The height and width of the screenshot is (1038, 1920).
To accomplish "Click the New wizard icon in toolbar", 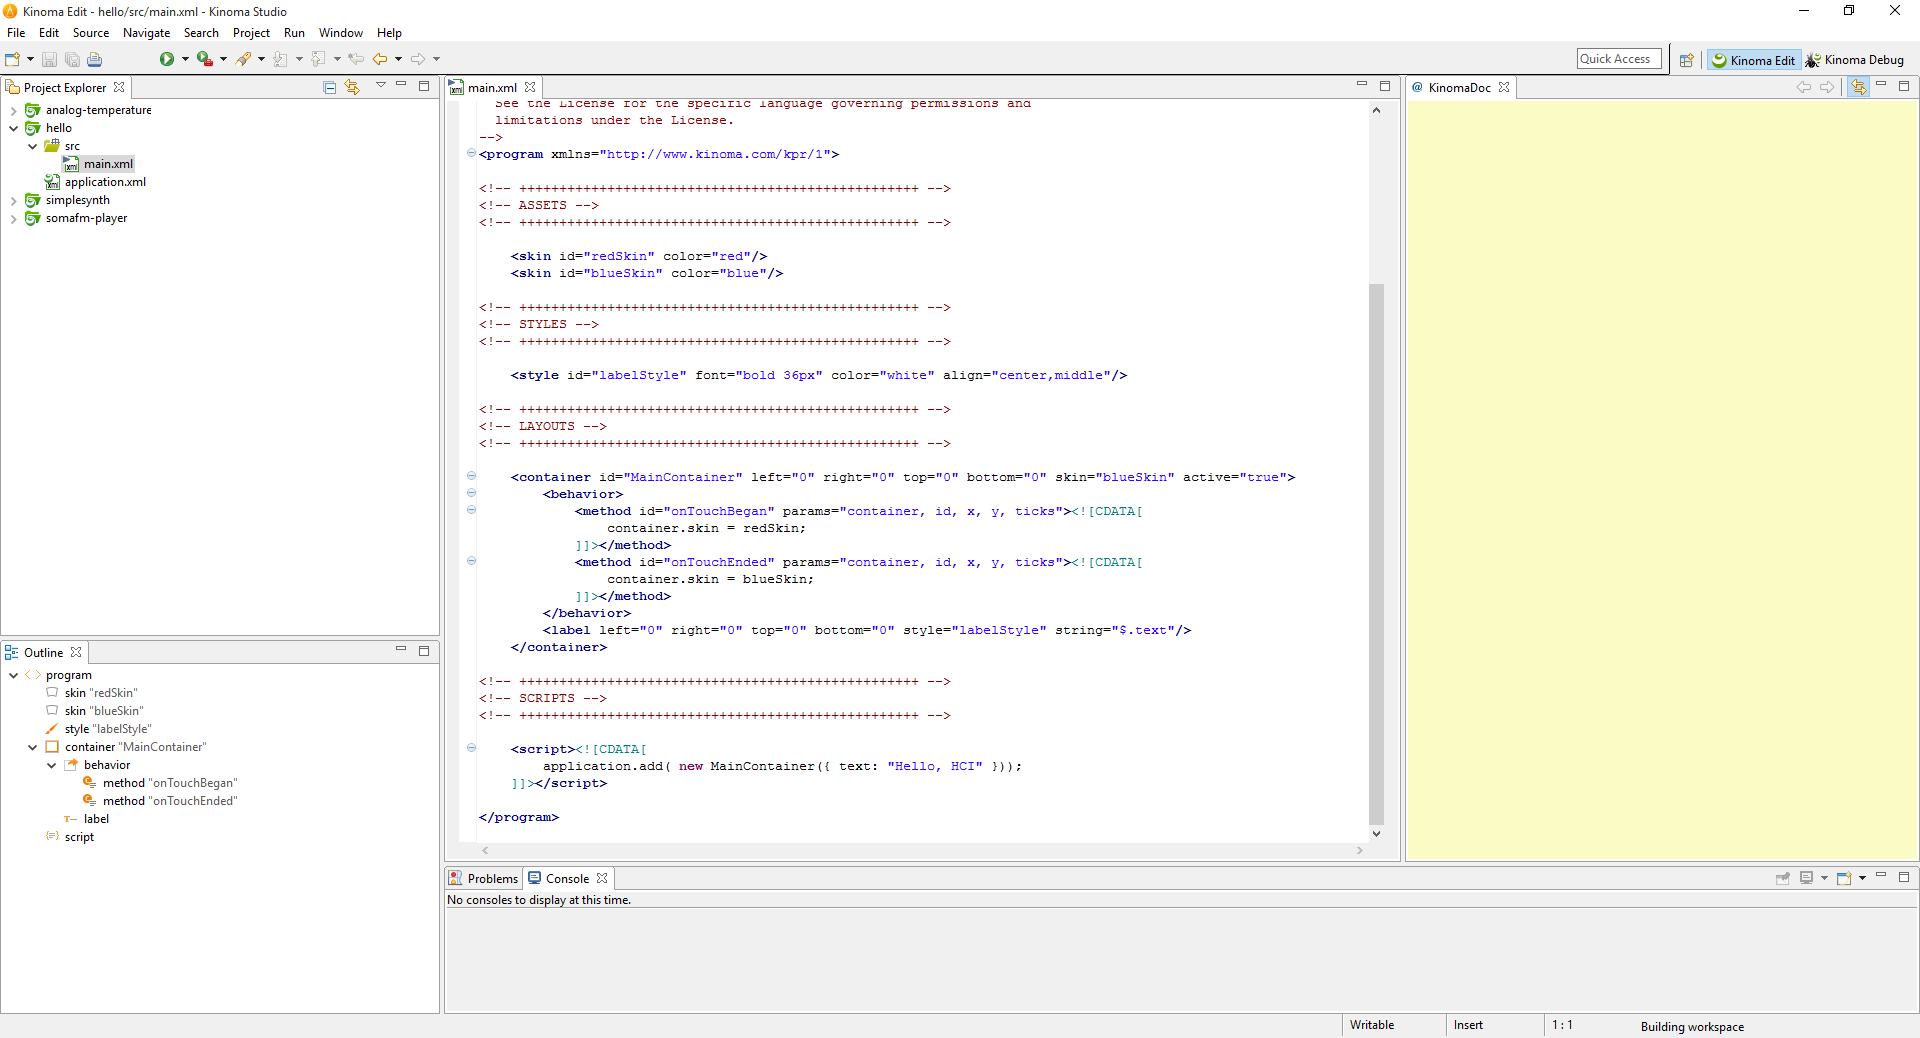I will [13, 60].
